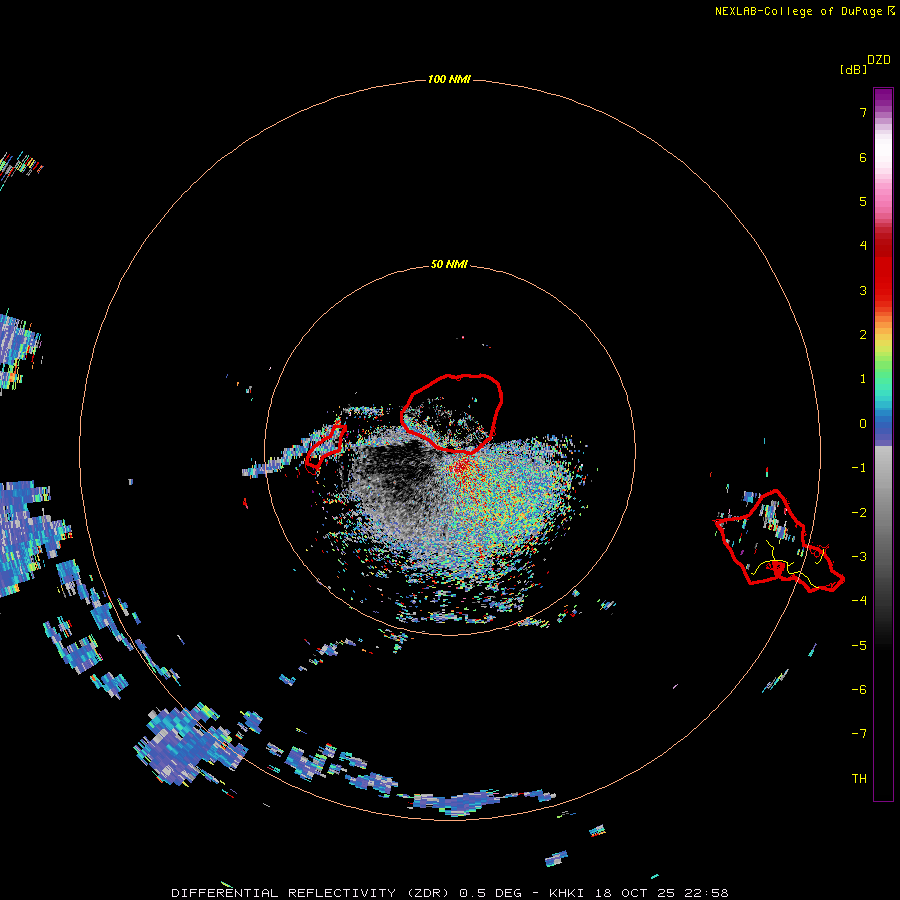
Task: Click the [dB] units label
Action: [x=854, y=69]
